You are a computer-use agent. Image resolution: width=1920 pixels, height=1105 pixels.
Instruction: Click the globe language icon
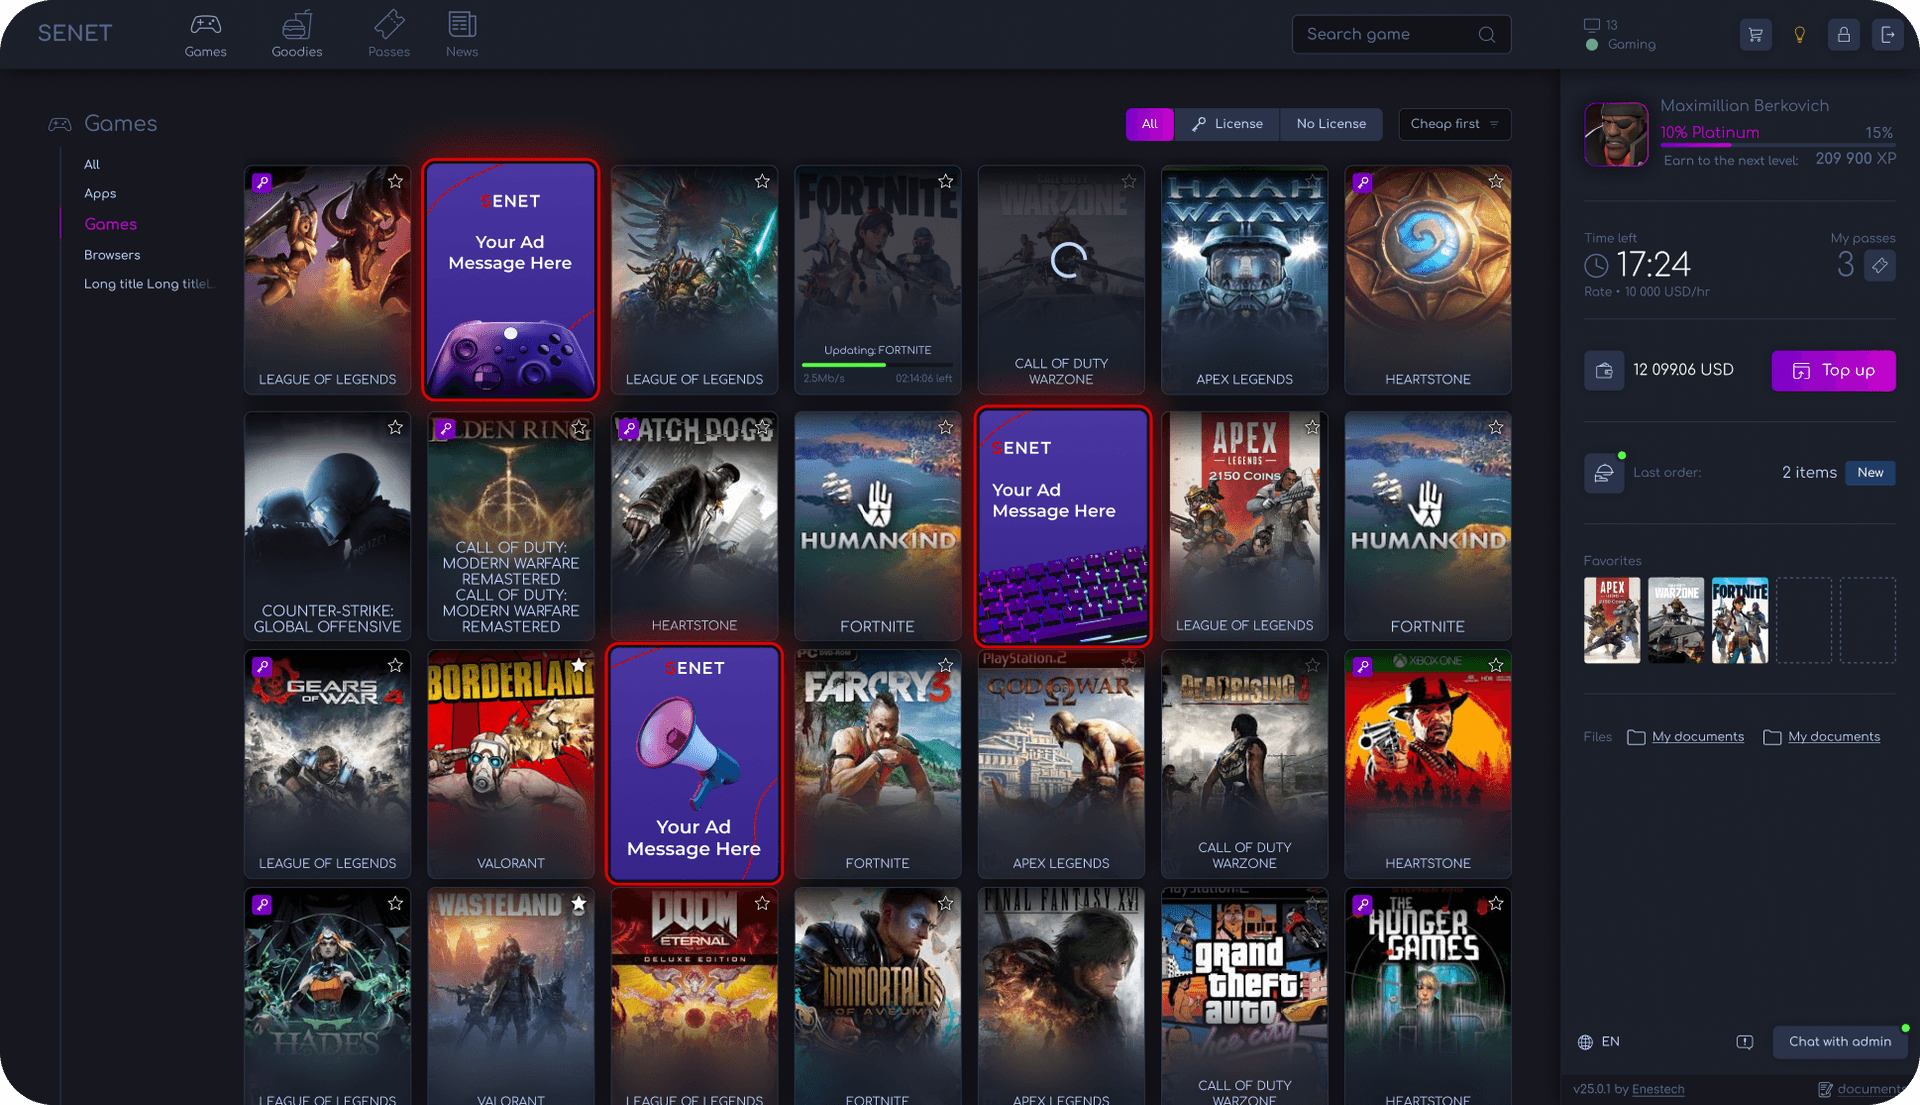click(1585, 1042)
